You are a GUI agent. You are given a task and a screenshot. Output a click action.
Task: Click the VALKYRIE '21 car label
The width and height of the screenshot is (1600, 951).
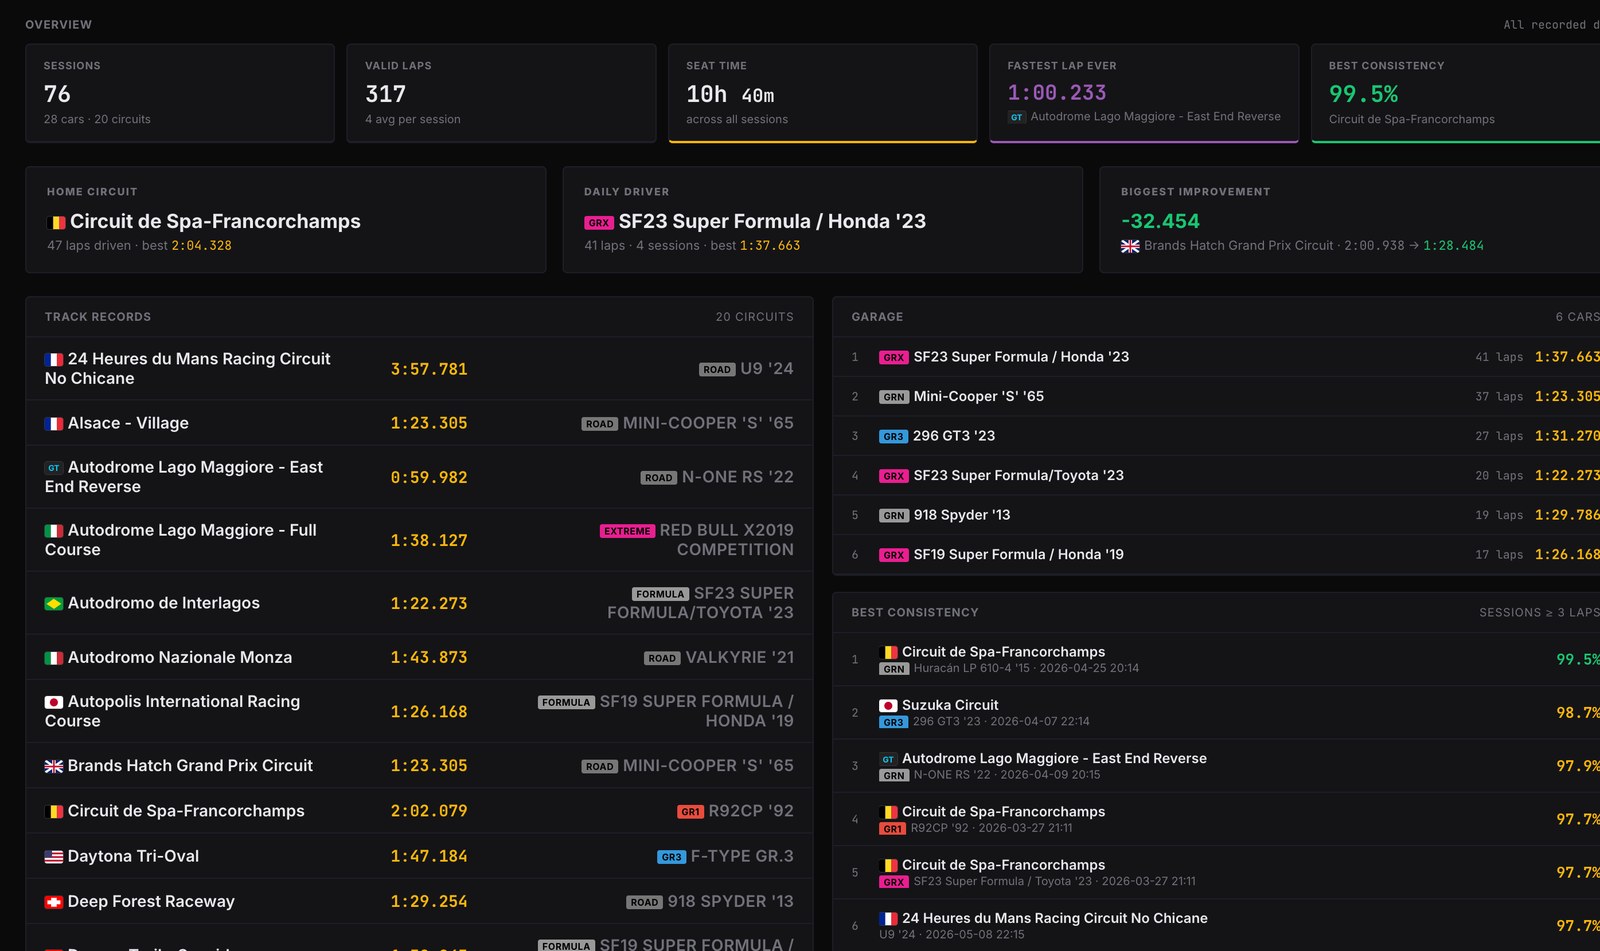tap(739, 658)
